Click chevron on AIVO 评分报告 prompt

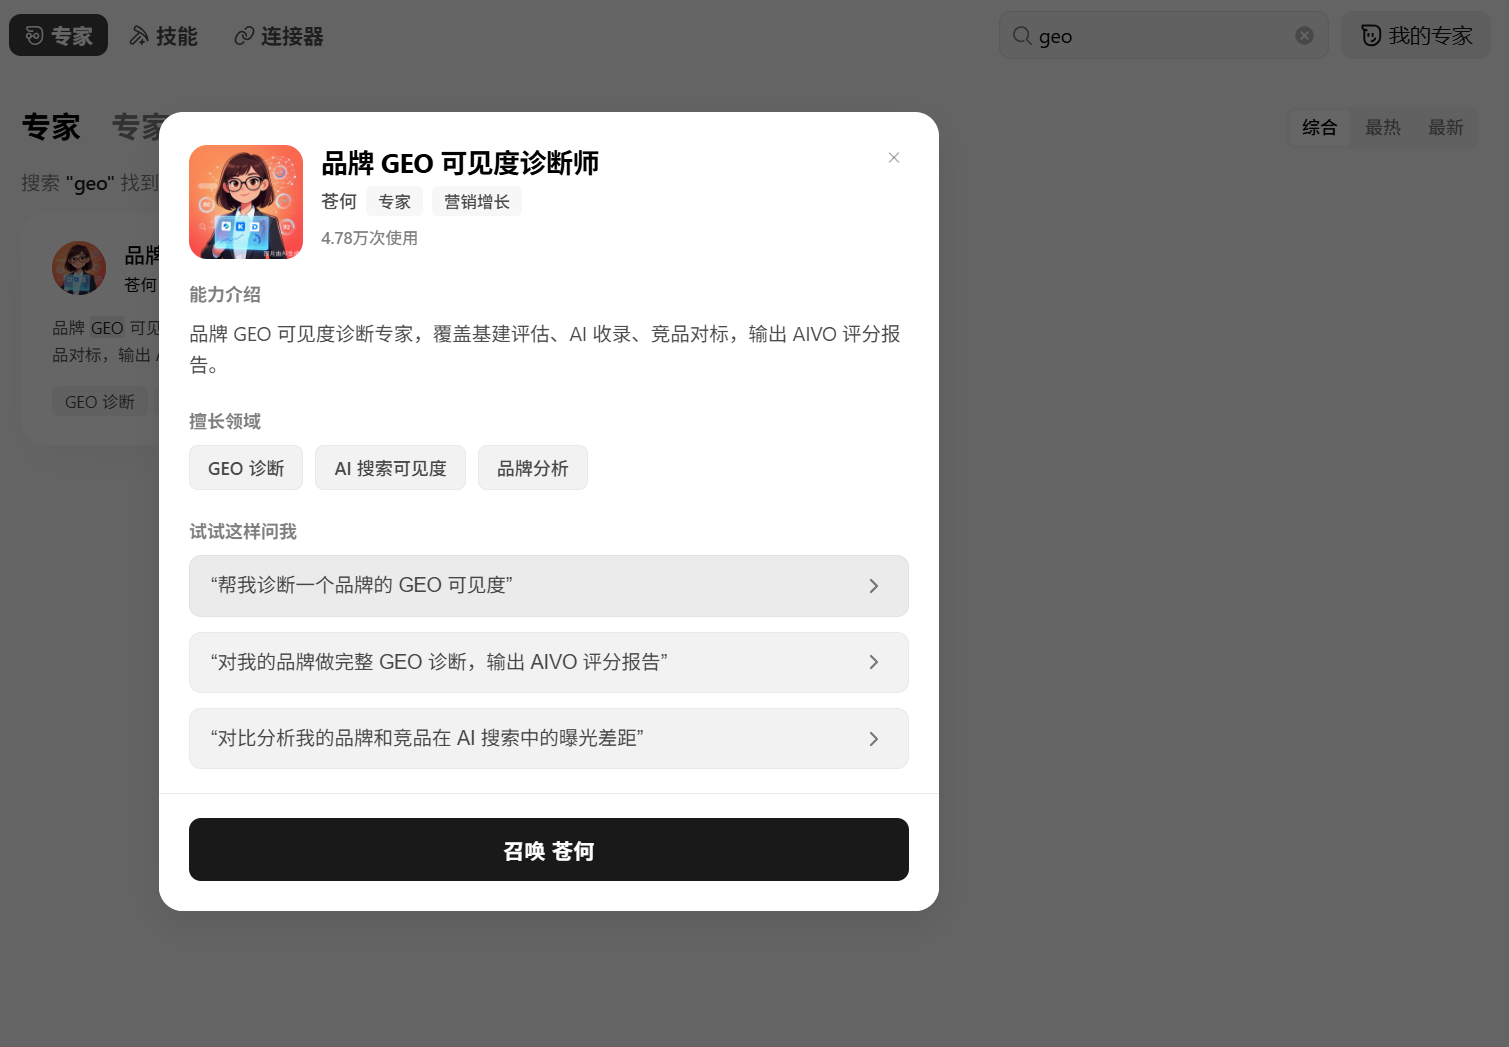pos(874,662)
